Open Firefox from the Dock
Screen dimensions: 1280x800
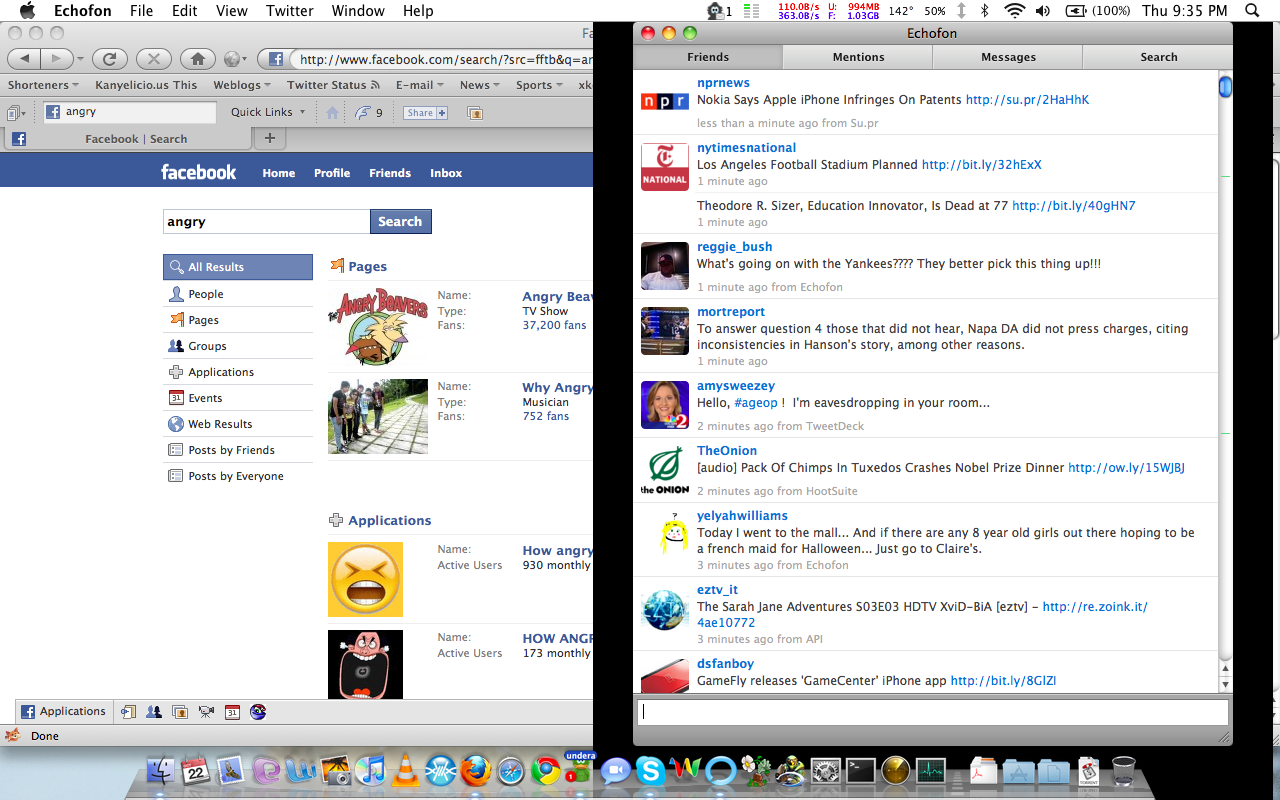[476, 771]
